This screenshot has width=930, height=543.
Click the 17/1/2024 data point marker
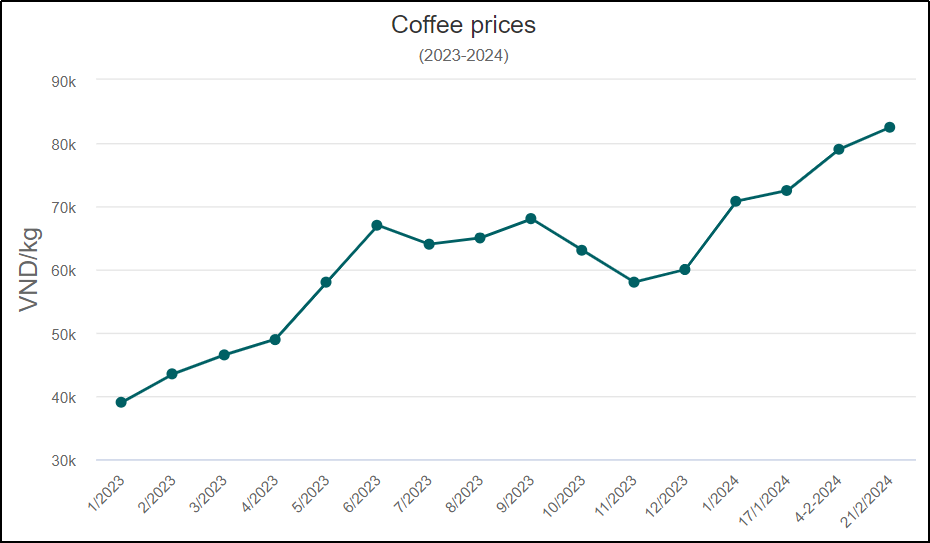click(x=787, y=190)
